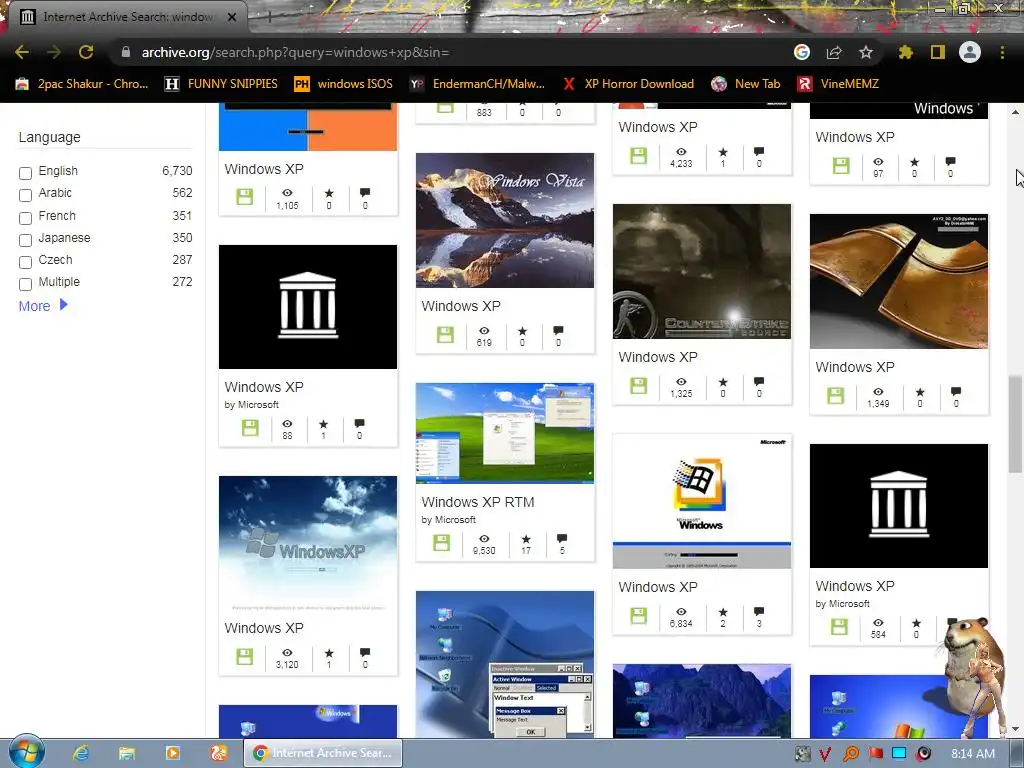Bookmark this page with the star icon
1024x768 pixels.
click(866, 52)
